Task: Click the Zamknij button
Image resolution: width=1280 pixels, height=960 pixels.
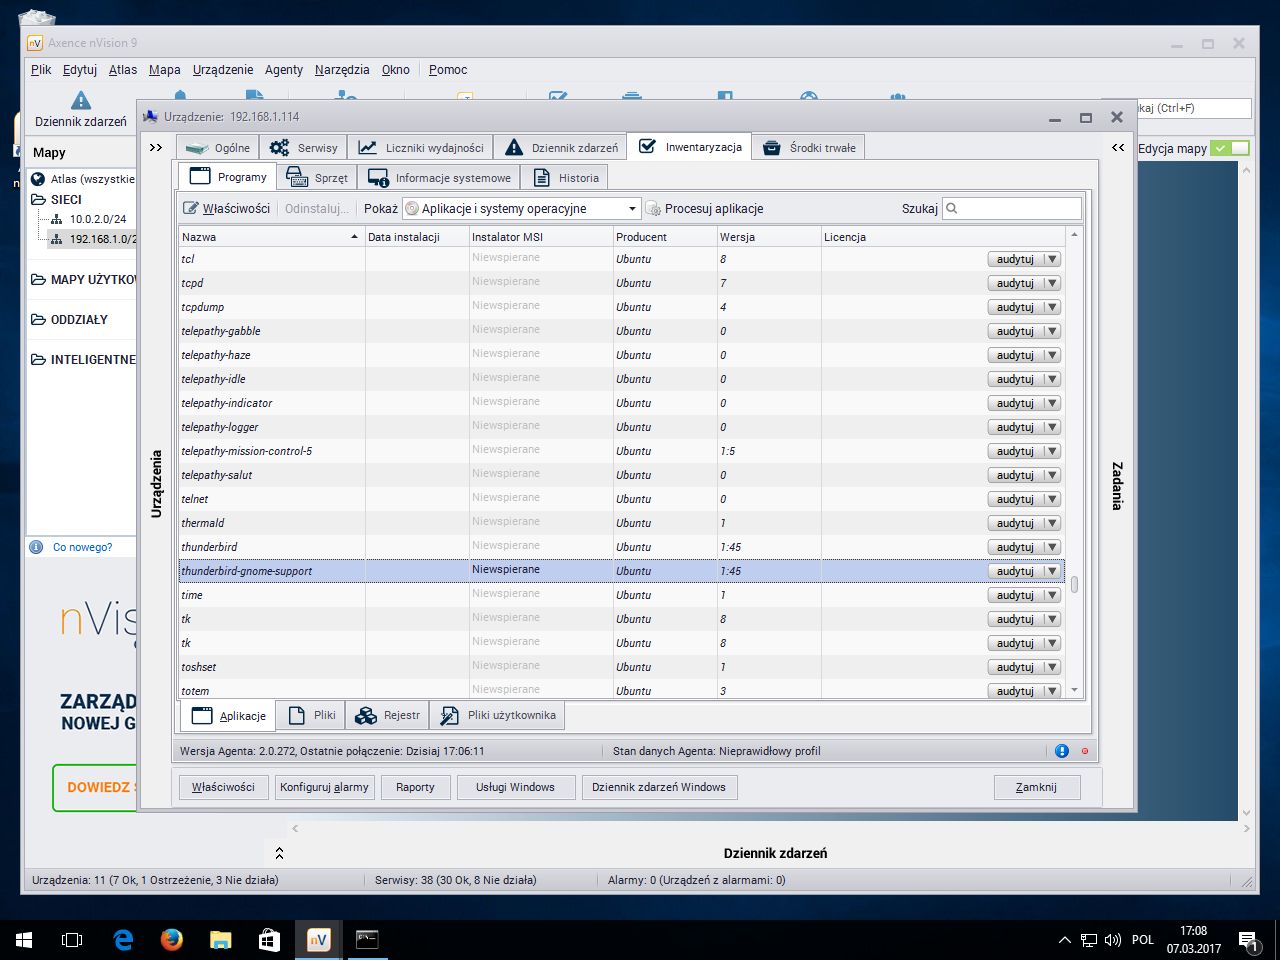Action: (1036, 787)
